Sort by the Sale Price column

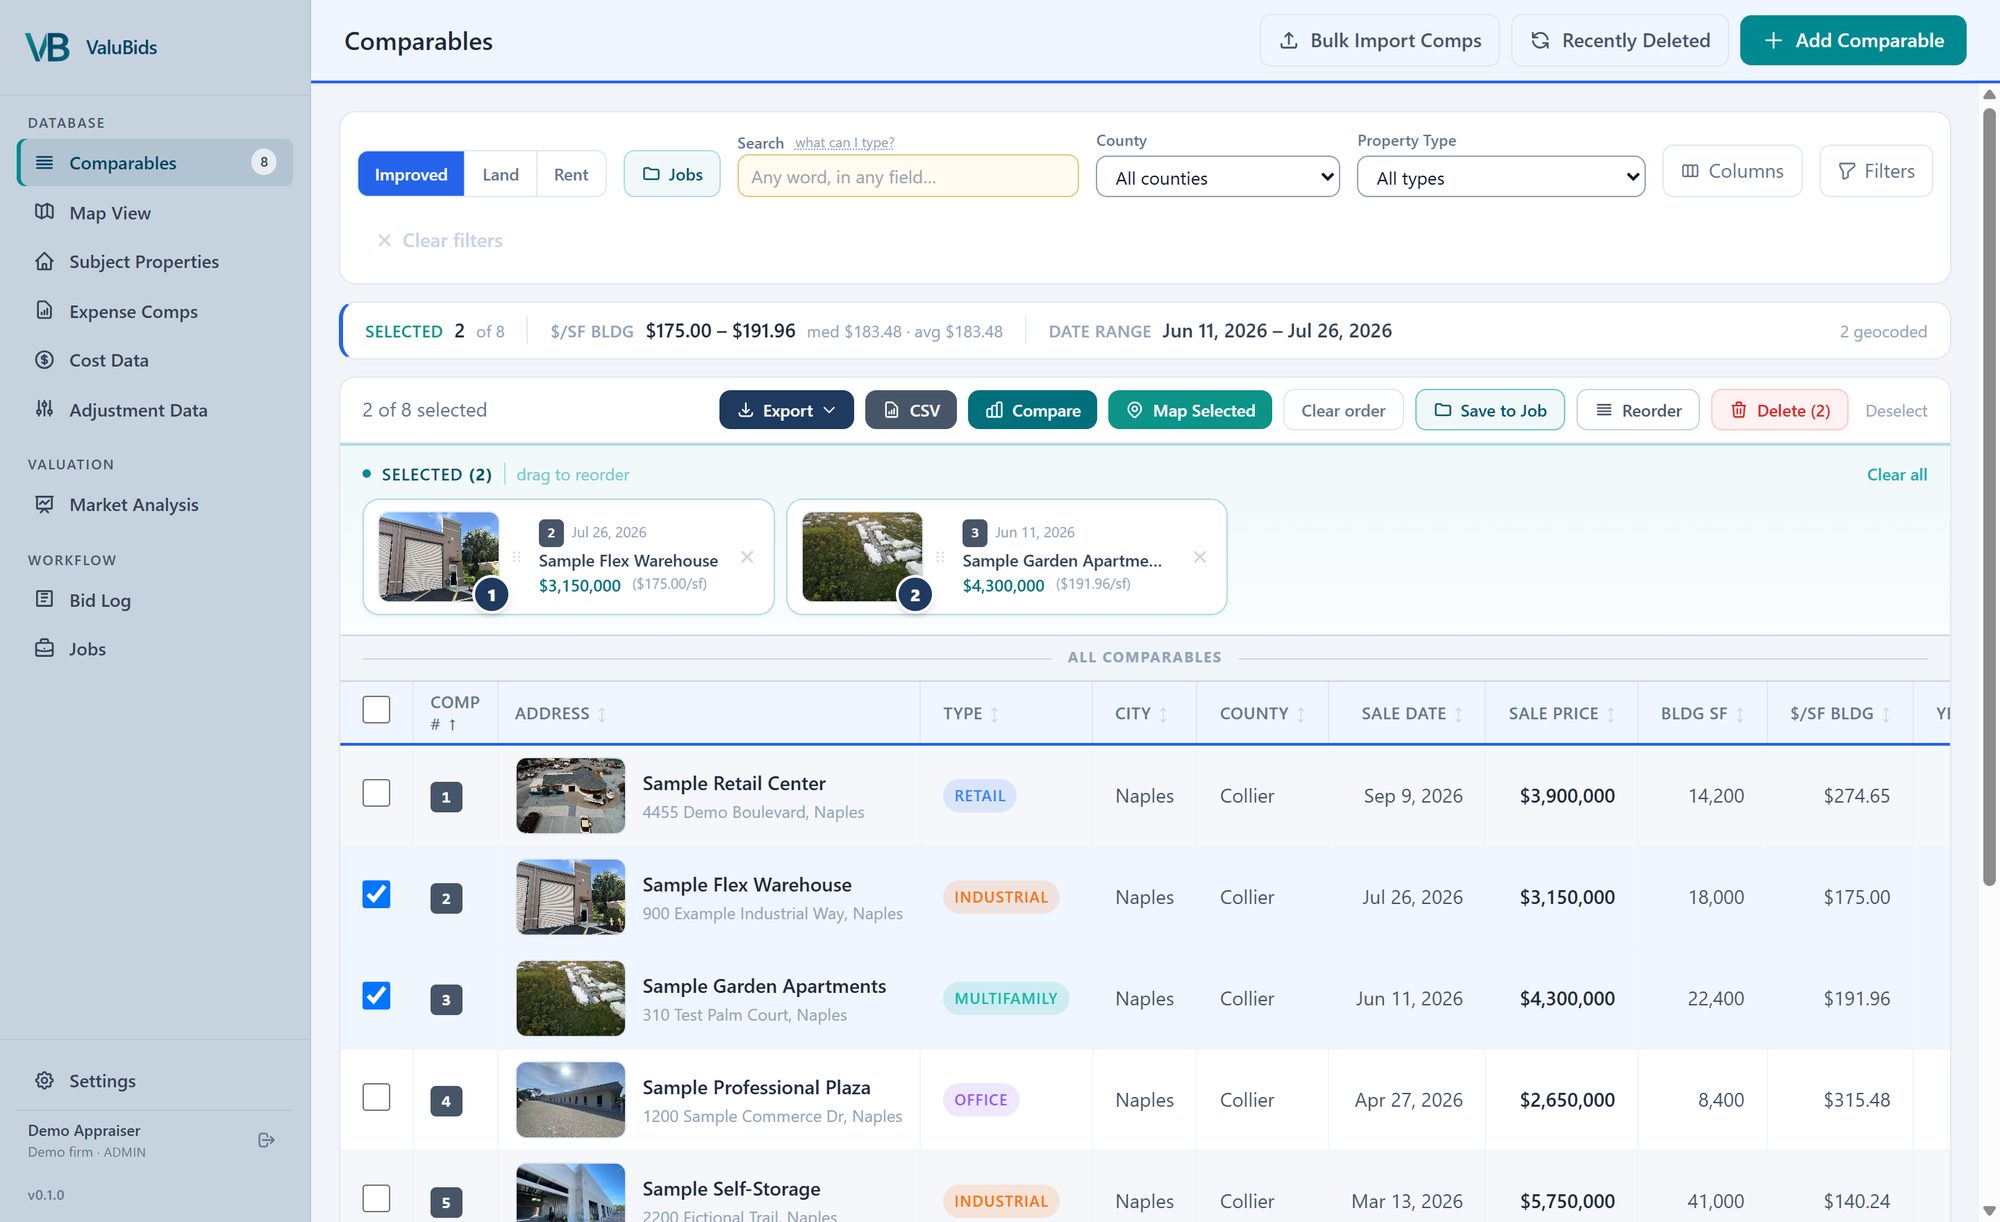(1561, 713)
